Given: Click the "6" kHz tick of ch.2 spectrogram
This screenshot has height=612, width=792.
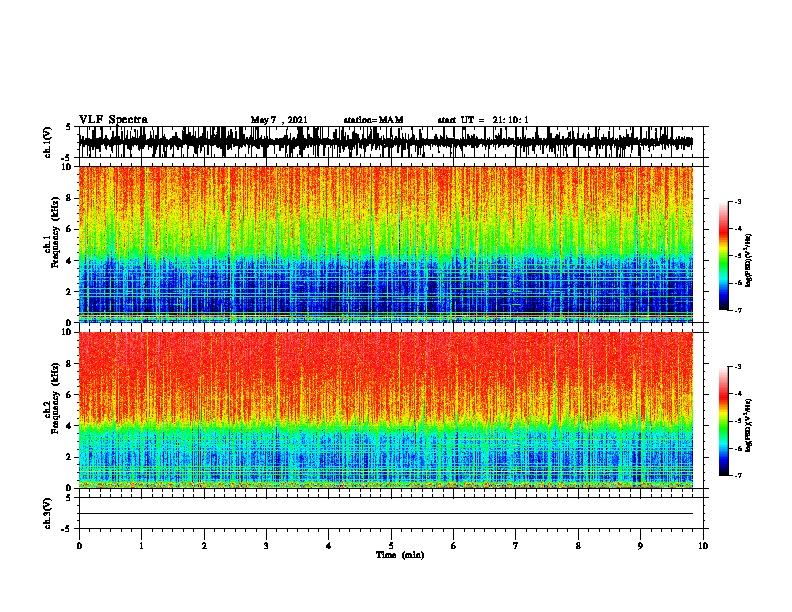Looking at the screenshot, I should click(x=69, y=395).
